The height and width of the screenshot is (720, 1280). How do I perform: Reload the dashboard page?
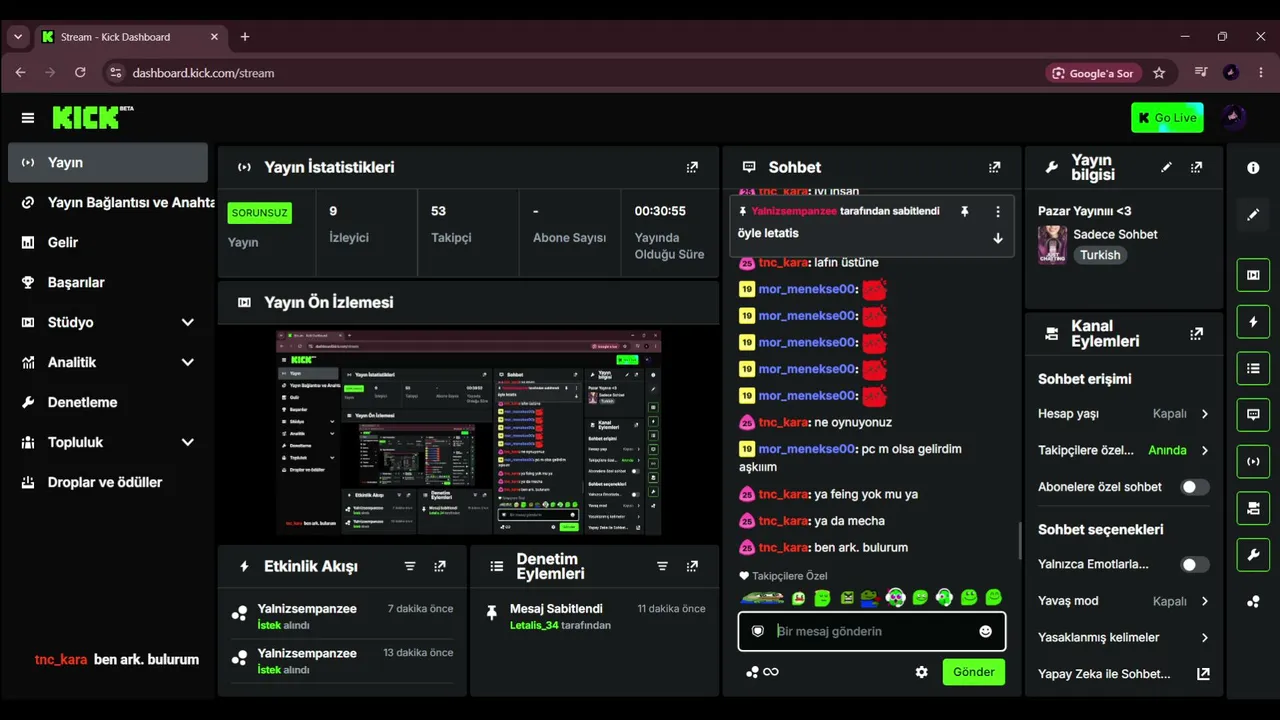click(x=80, y=73)
